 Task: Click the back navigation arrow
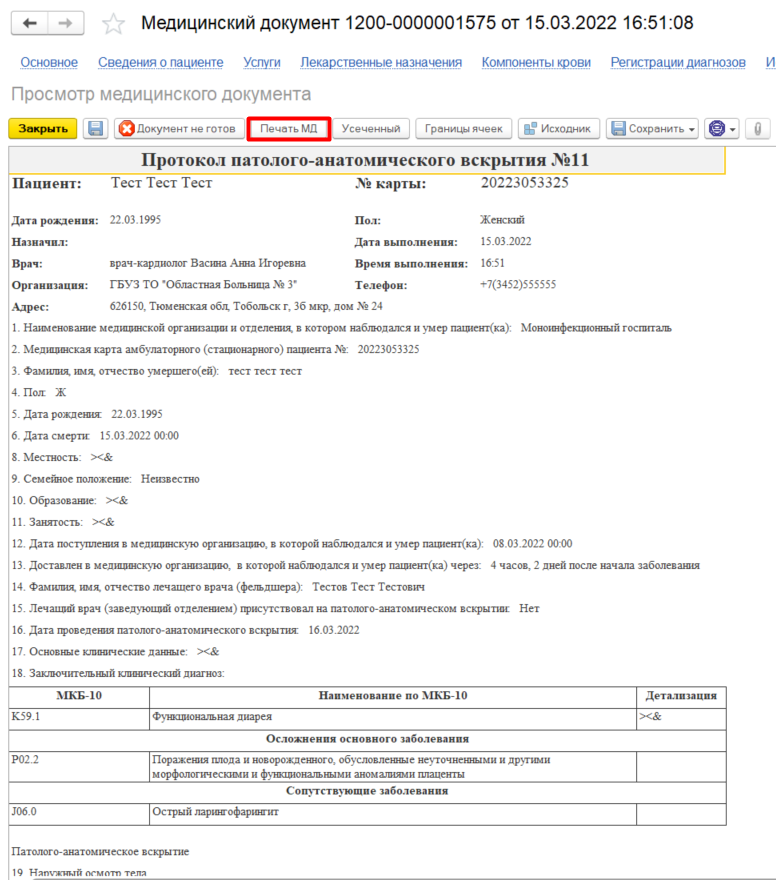pos(30,23)
